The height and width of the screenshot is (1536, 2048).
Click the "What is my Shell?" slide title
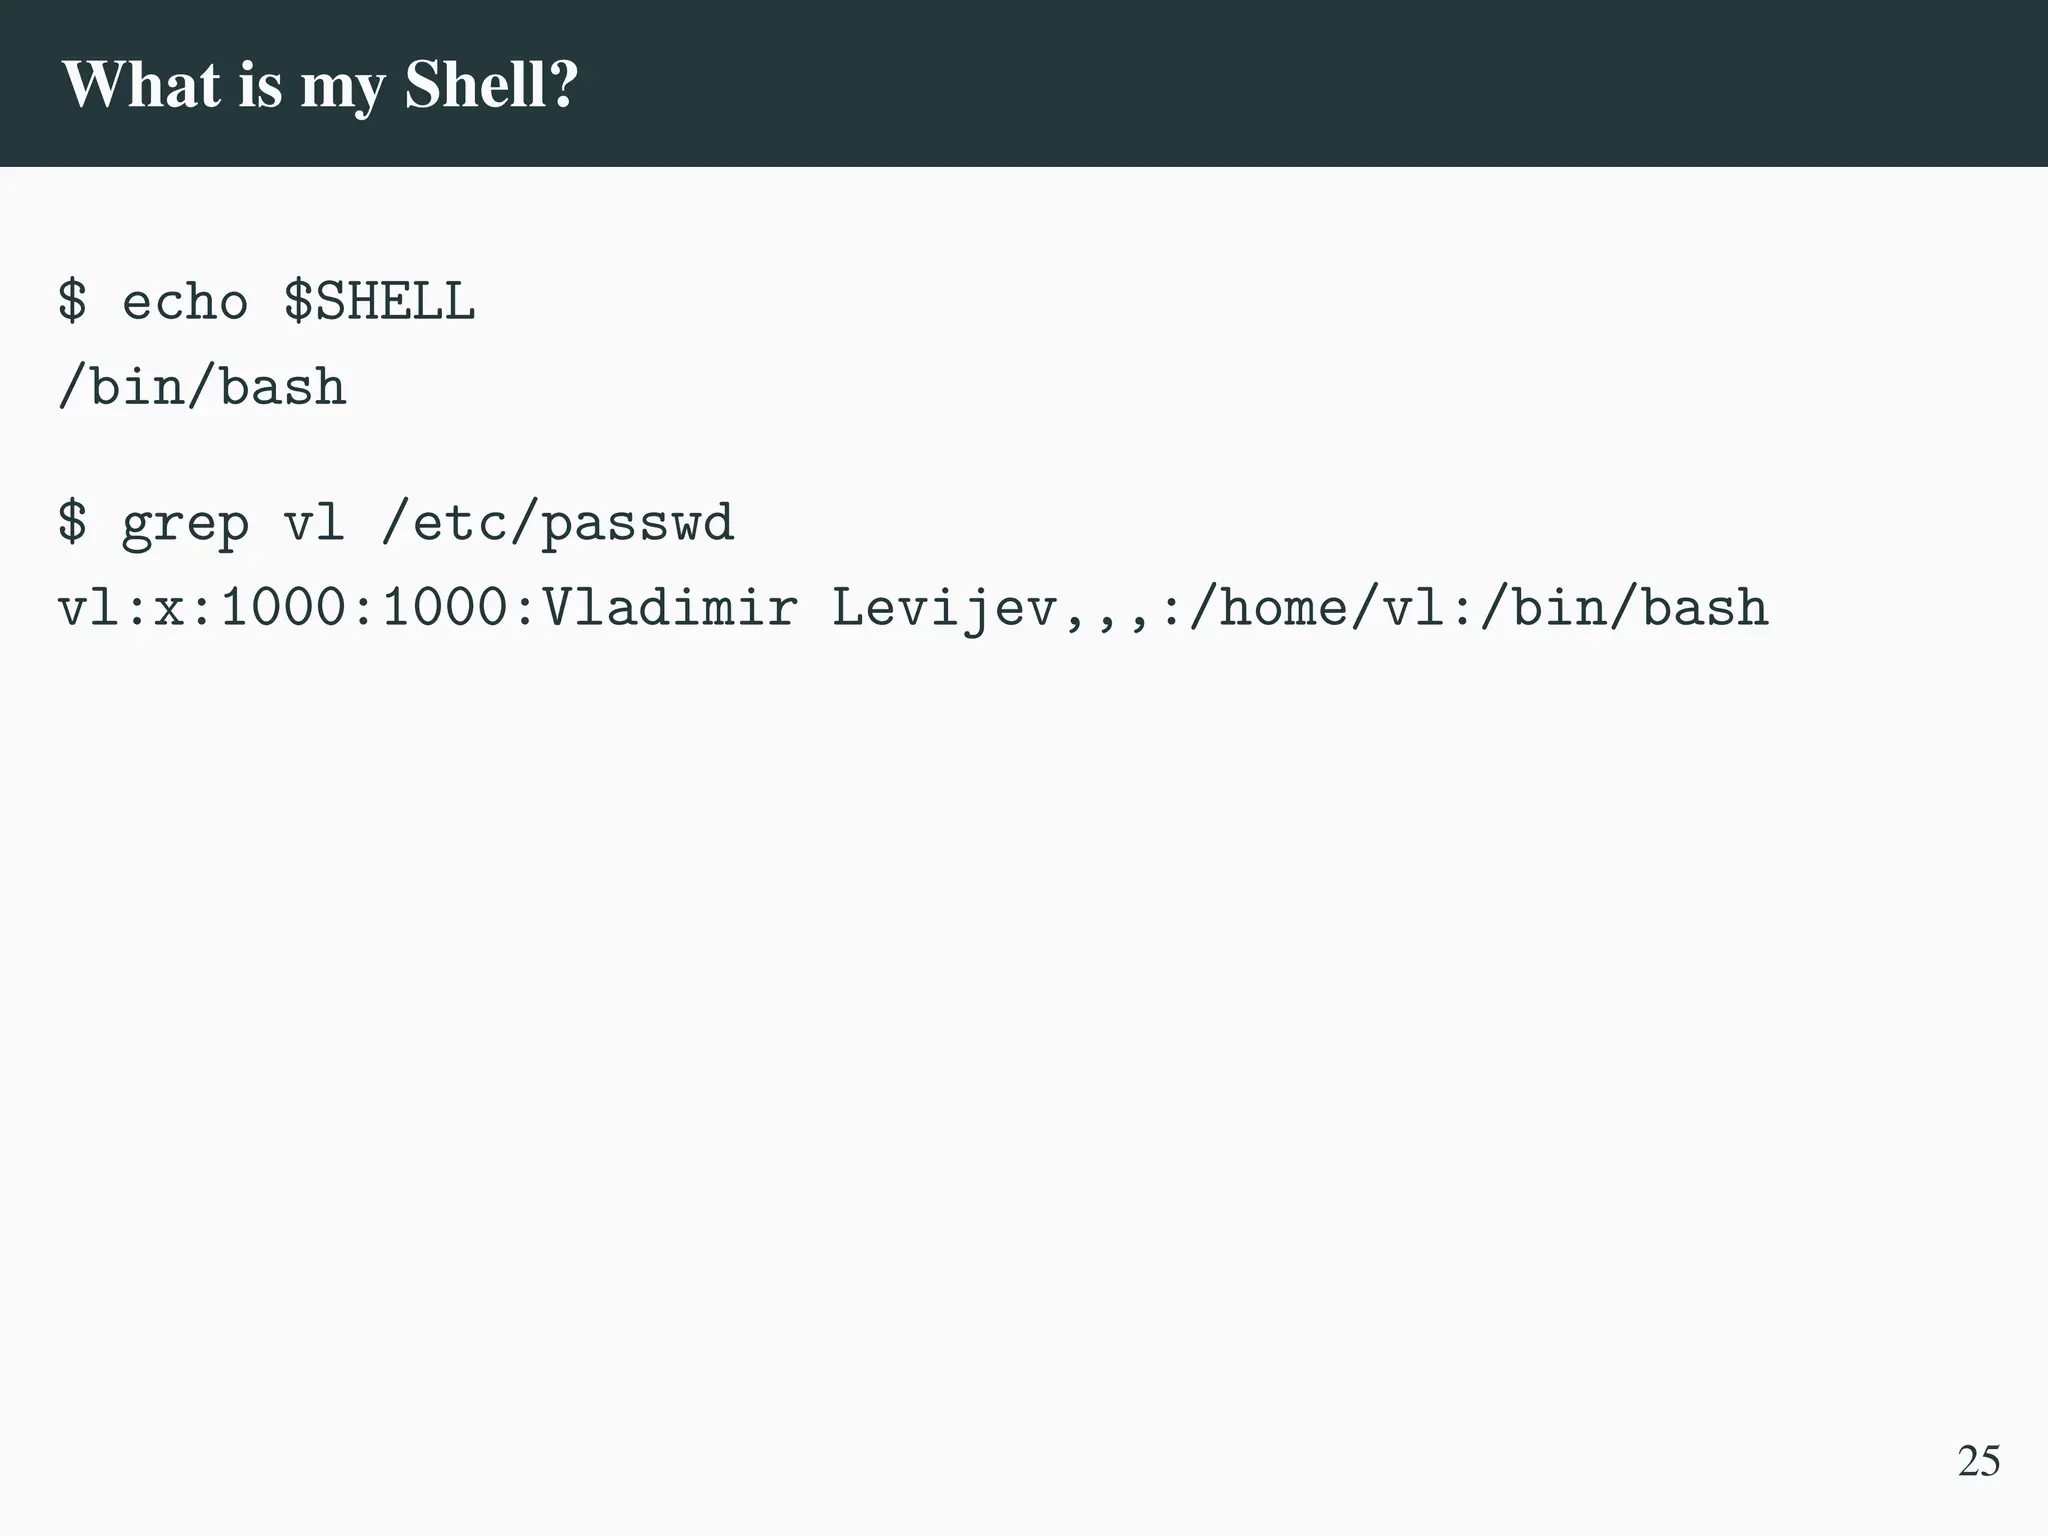point(320,85)
